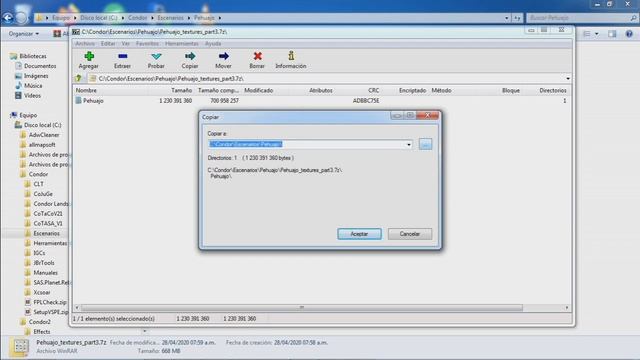Click the Aceptar button
The height and width of the screenshot is (360, 640).
[x=360, y=234]
